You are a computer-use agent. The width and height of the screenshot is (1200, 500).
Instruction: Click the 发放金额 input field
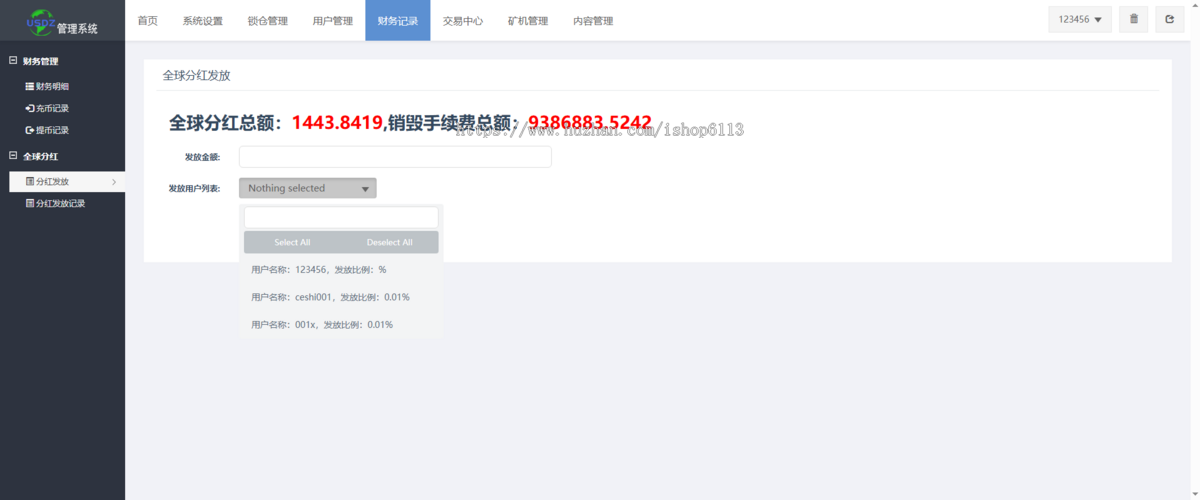click(395, 157)
